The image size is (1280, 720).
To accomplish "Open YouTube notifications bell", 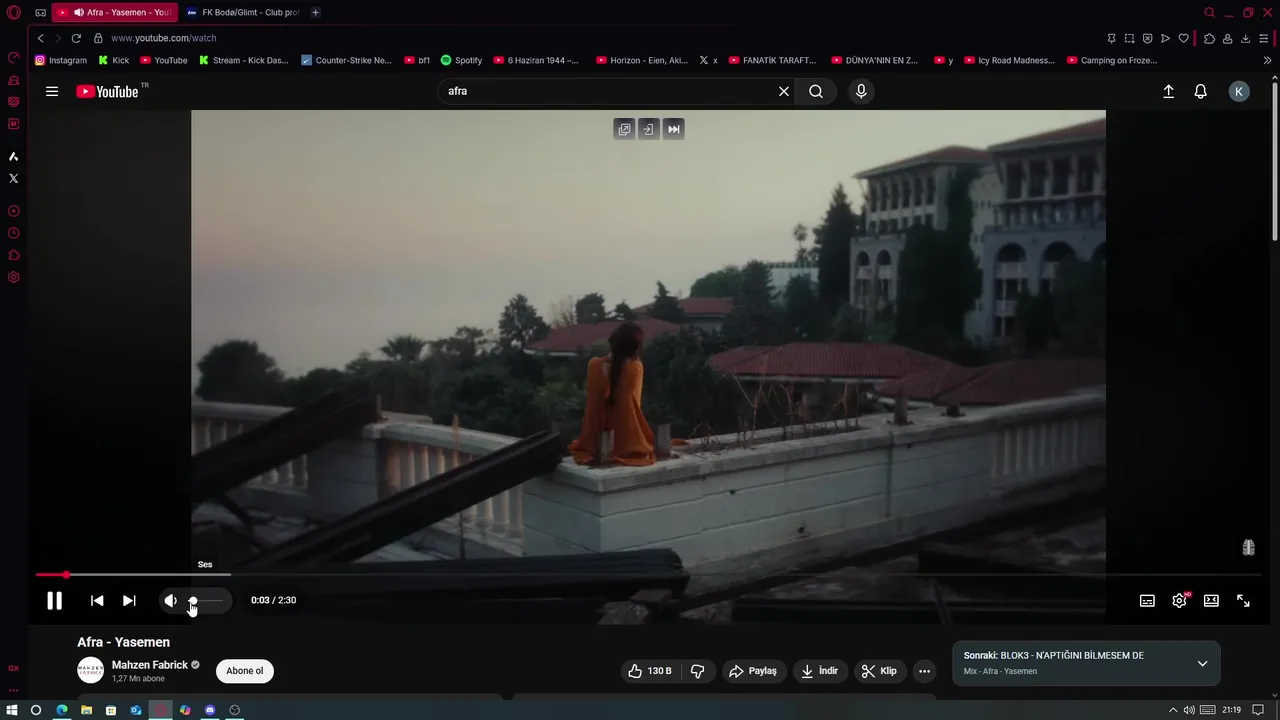I will pos(1201,91).
